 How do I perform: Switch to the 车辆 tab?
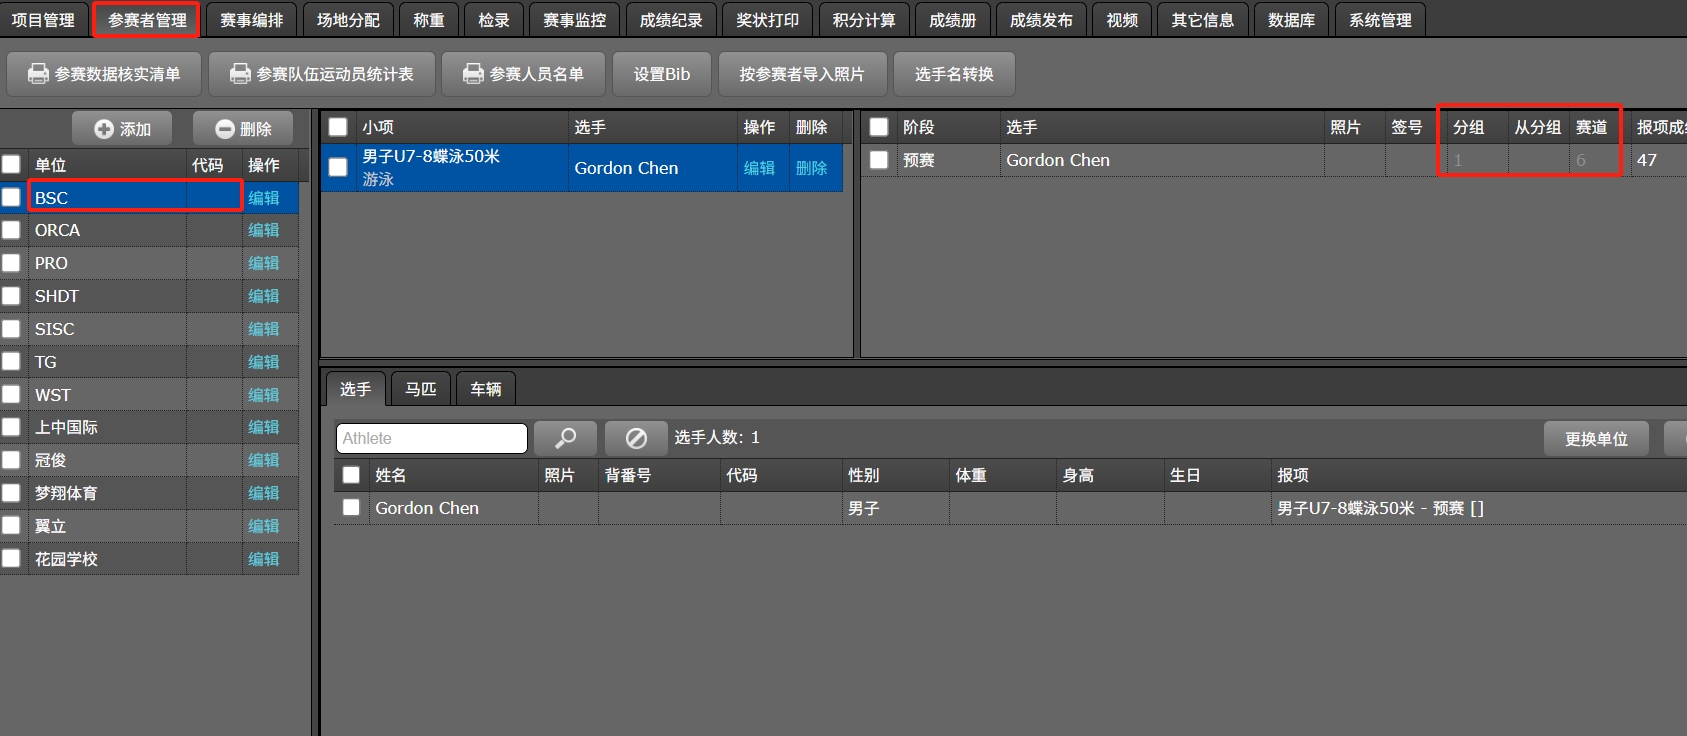click(x=486, y=389)
